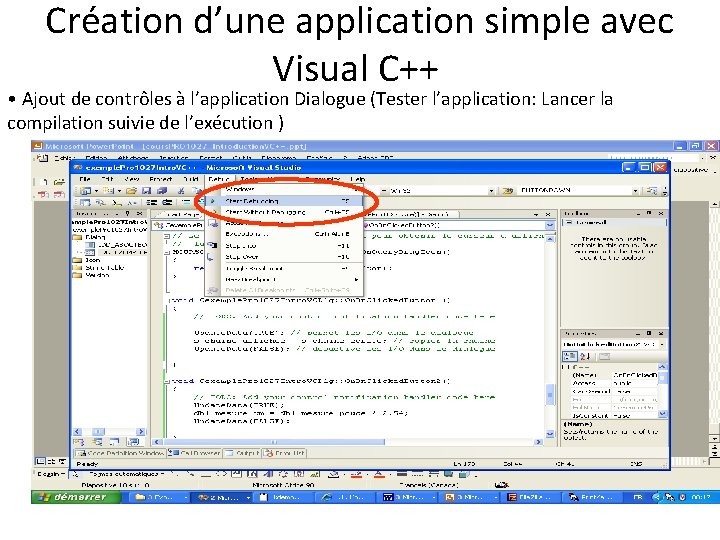Click the Exceptions... menu entry
Screen dimensions: 720x540
pos(284,234)
